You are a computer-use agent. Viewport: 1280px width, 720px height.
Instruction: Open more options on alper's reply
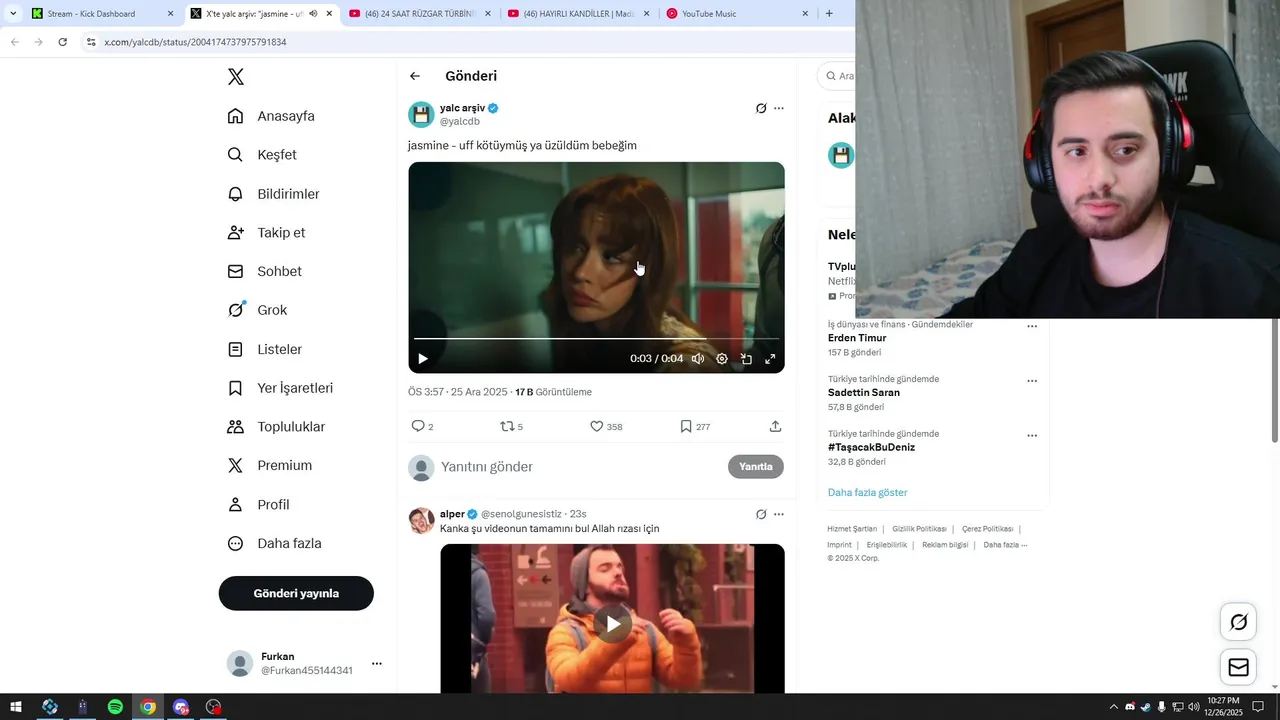tap(779, 514)
